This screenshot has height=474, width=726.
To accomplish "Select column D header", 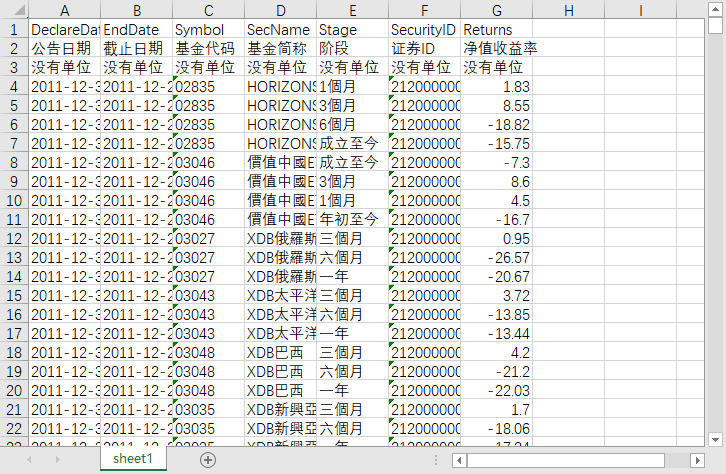I will click(281, 10).
